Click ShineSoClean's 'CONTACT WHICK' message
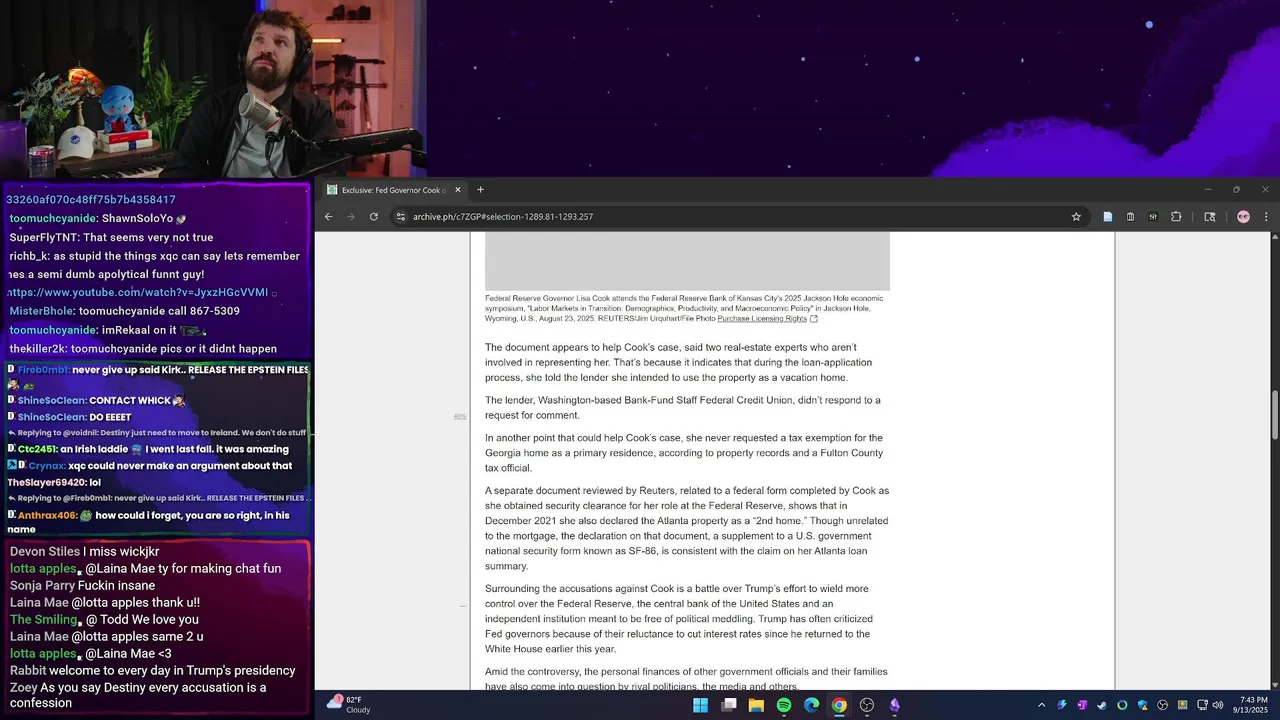 pos(96,401)
